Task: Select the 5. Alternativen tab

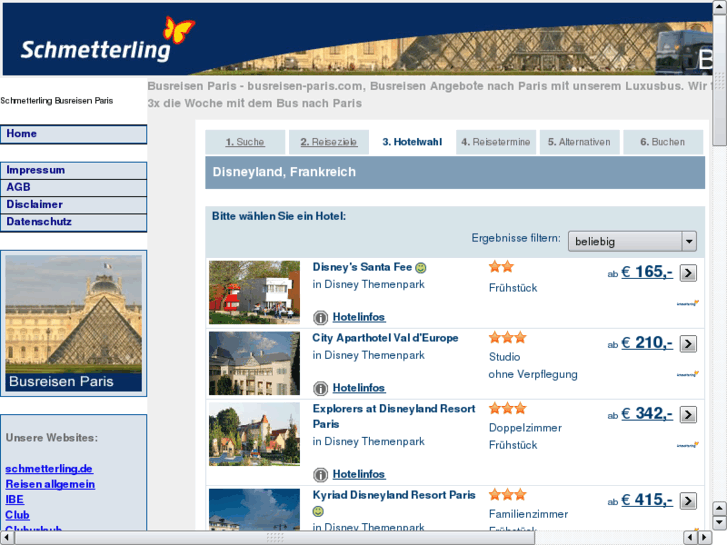Action: coord(580,142)
